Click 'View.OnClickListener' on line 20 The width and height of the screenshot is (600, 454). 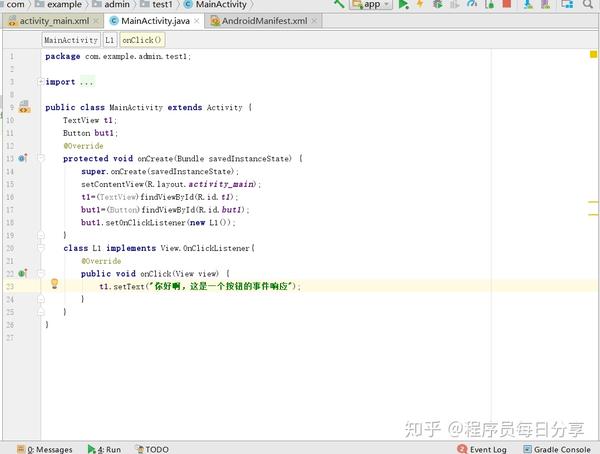click(205, 248)
